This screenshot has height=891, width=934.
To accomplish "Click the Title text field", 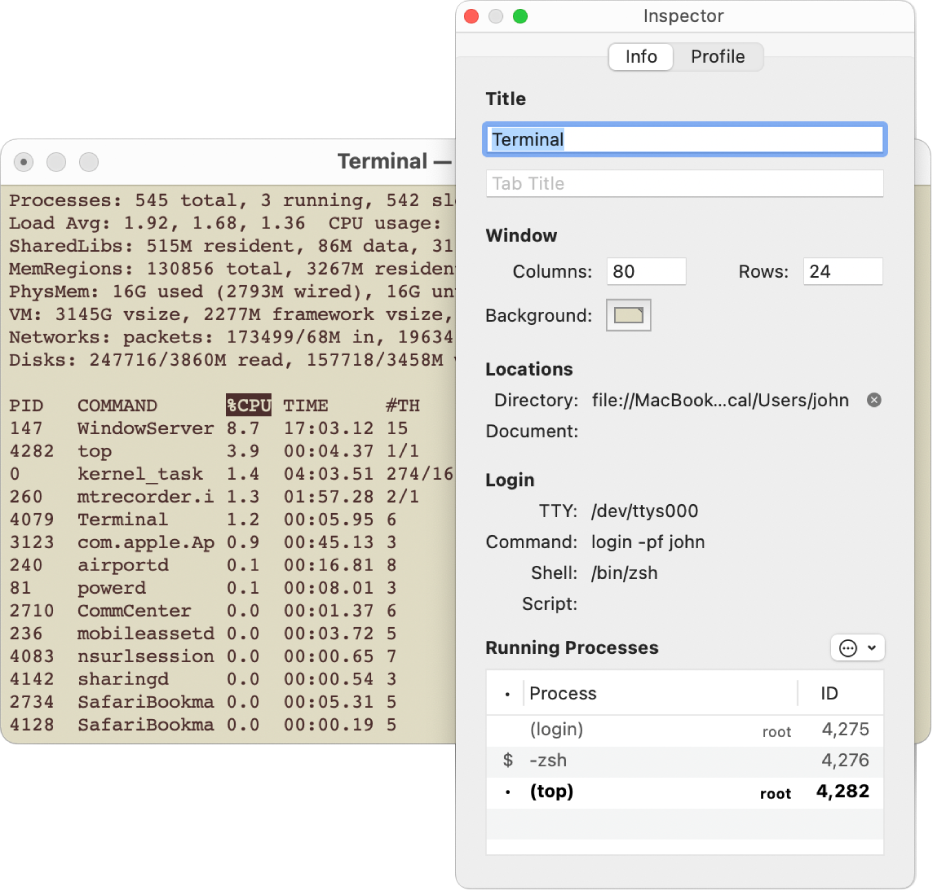I will 684,139.
